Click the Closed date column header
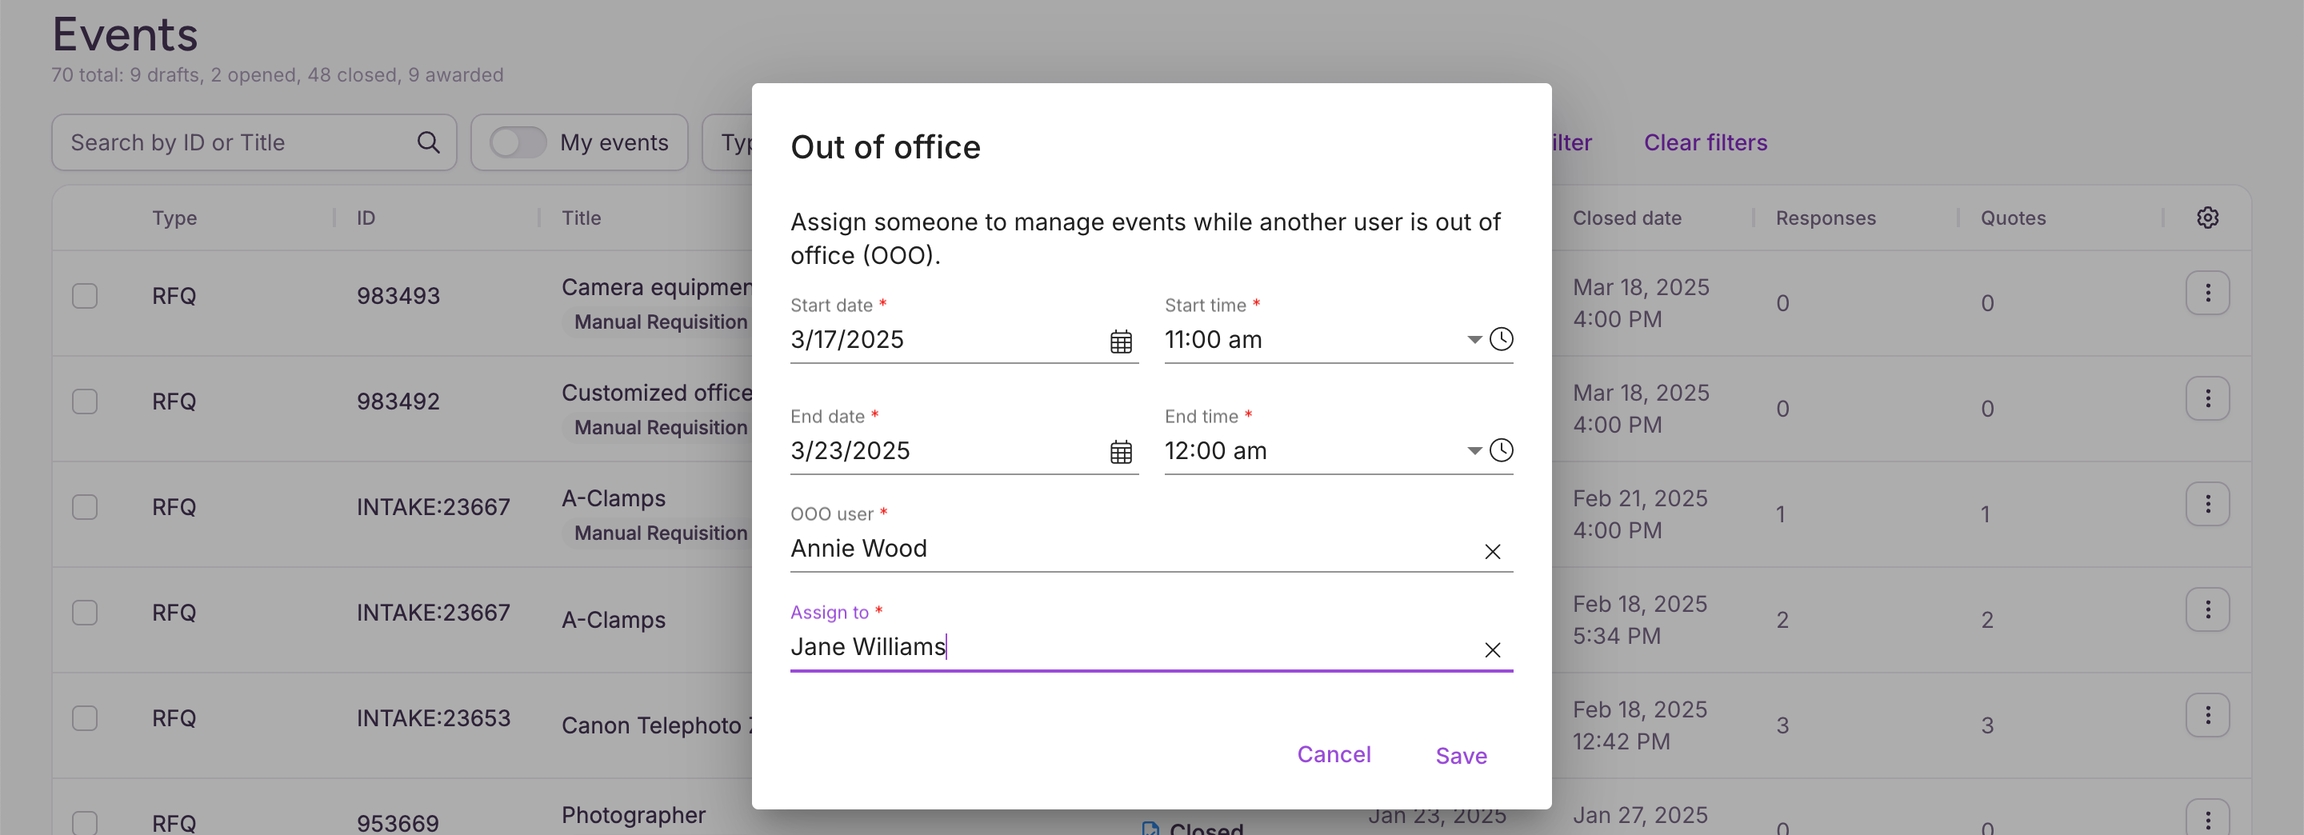 click(x=1626, y=218)
